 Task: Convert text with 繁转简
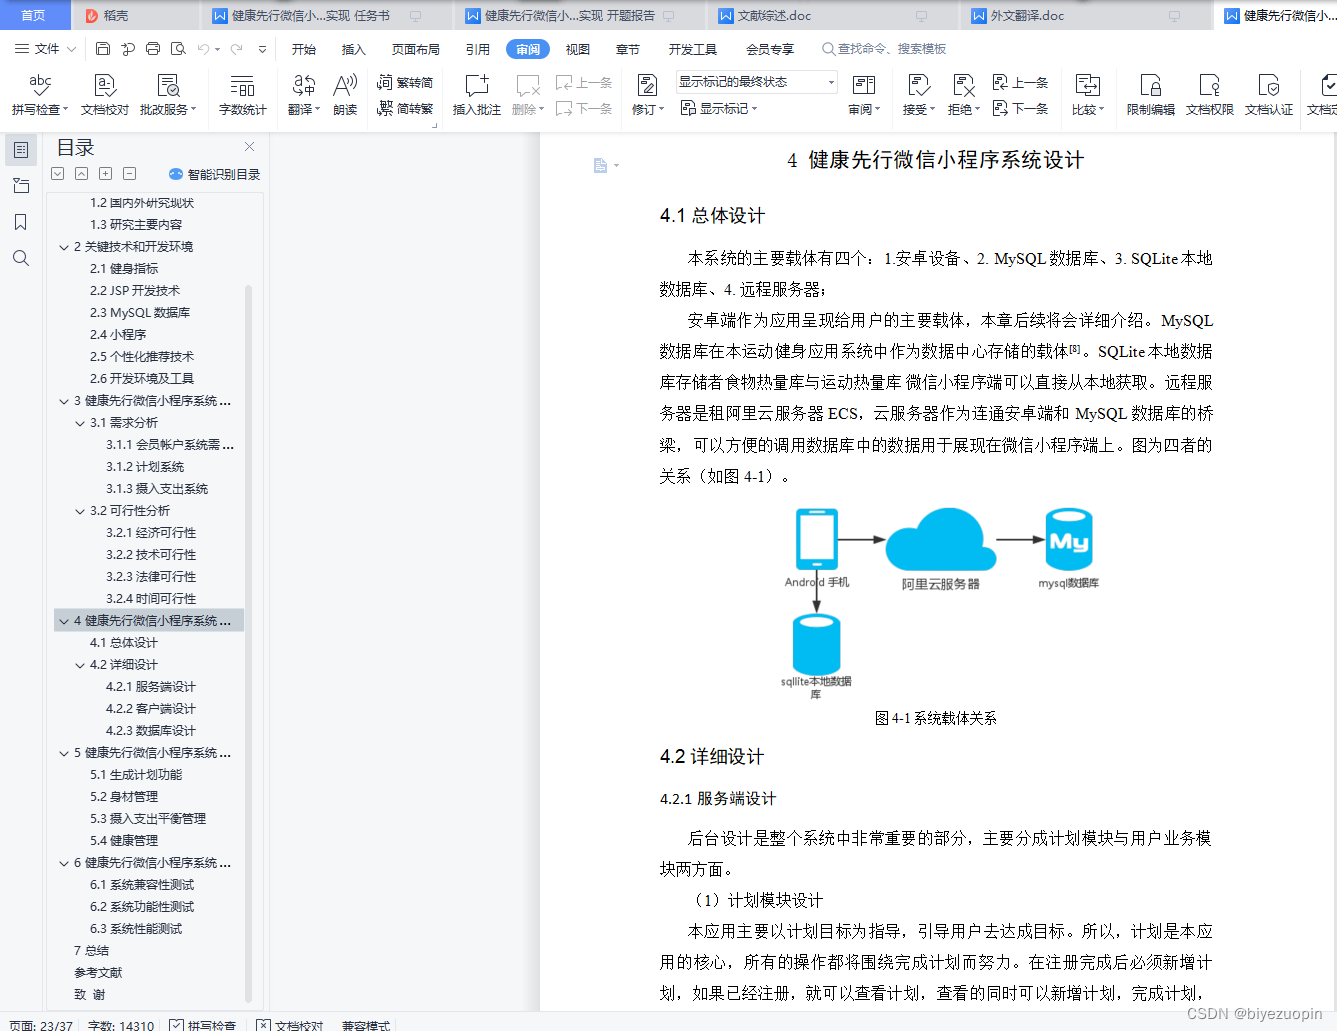point(405,83)
